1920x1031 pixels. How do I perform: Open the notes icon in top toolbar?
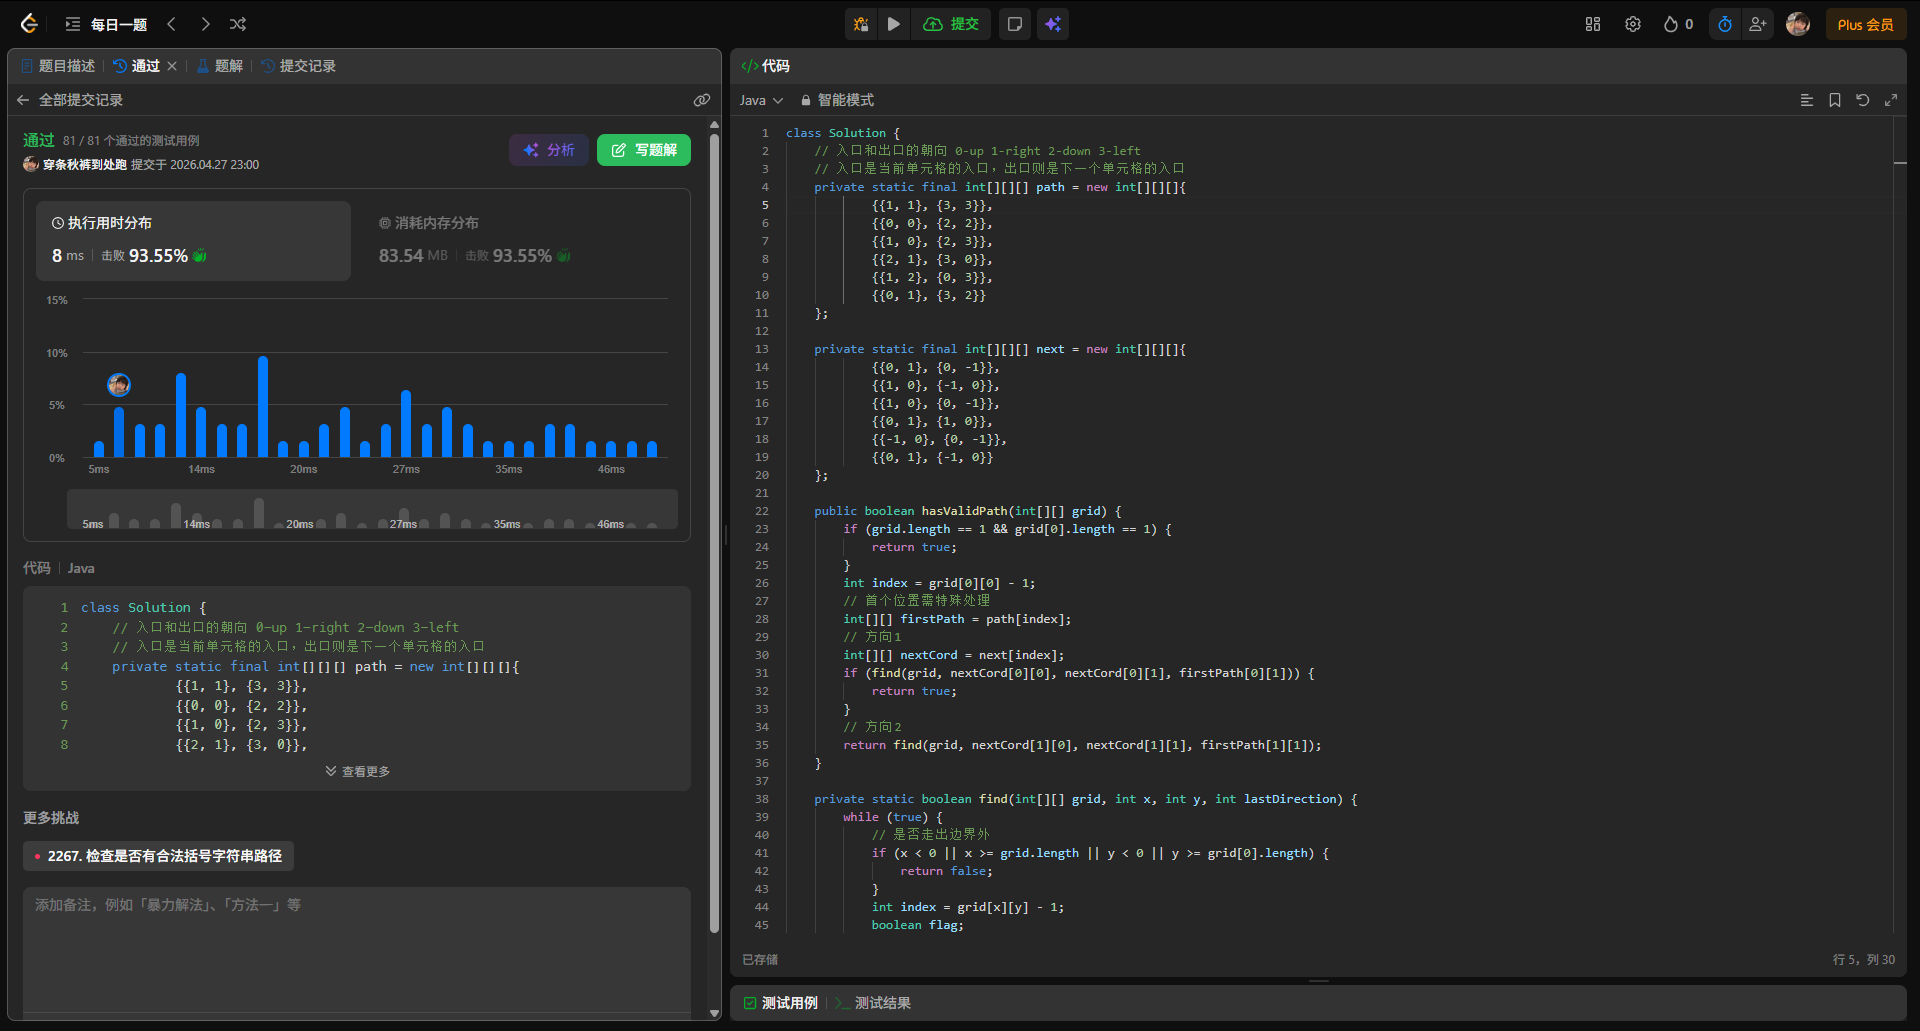(1014, 24)
